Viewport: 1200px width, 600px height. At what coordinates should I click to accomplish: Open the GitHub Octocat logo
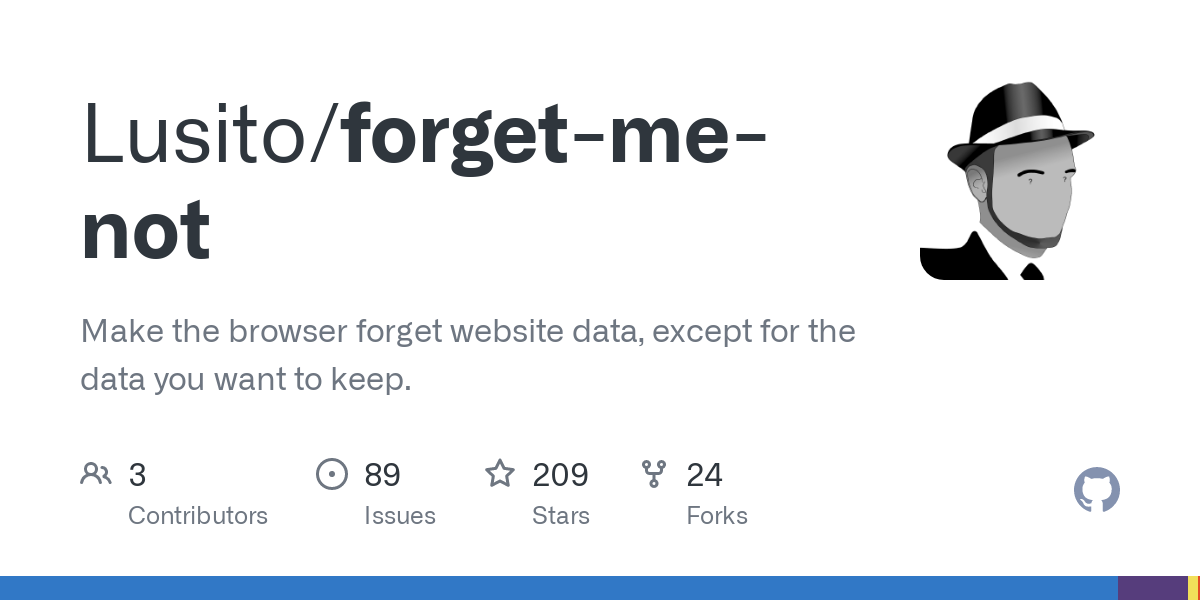(x=1096, y=491)
